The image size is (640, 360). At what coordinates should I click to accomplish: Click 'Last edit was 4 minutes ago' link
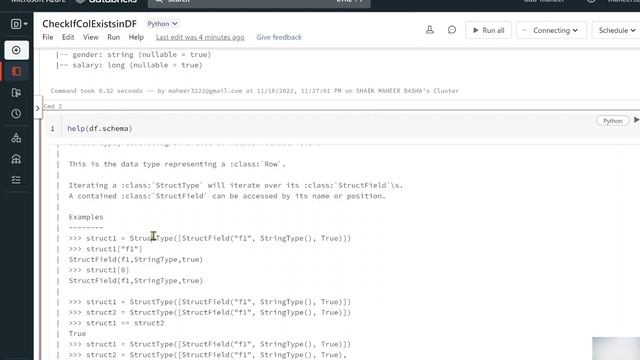click(200, 37)
